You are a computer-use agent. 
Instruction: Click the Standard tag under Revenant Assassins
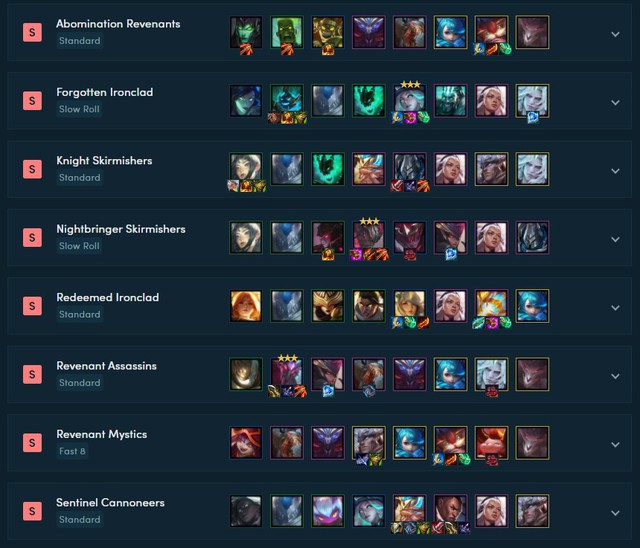[80, 383]
